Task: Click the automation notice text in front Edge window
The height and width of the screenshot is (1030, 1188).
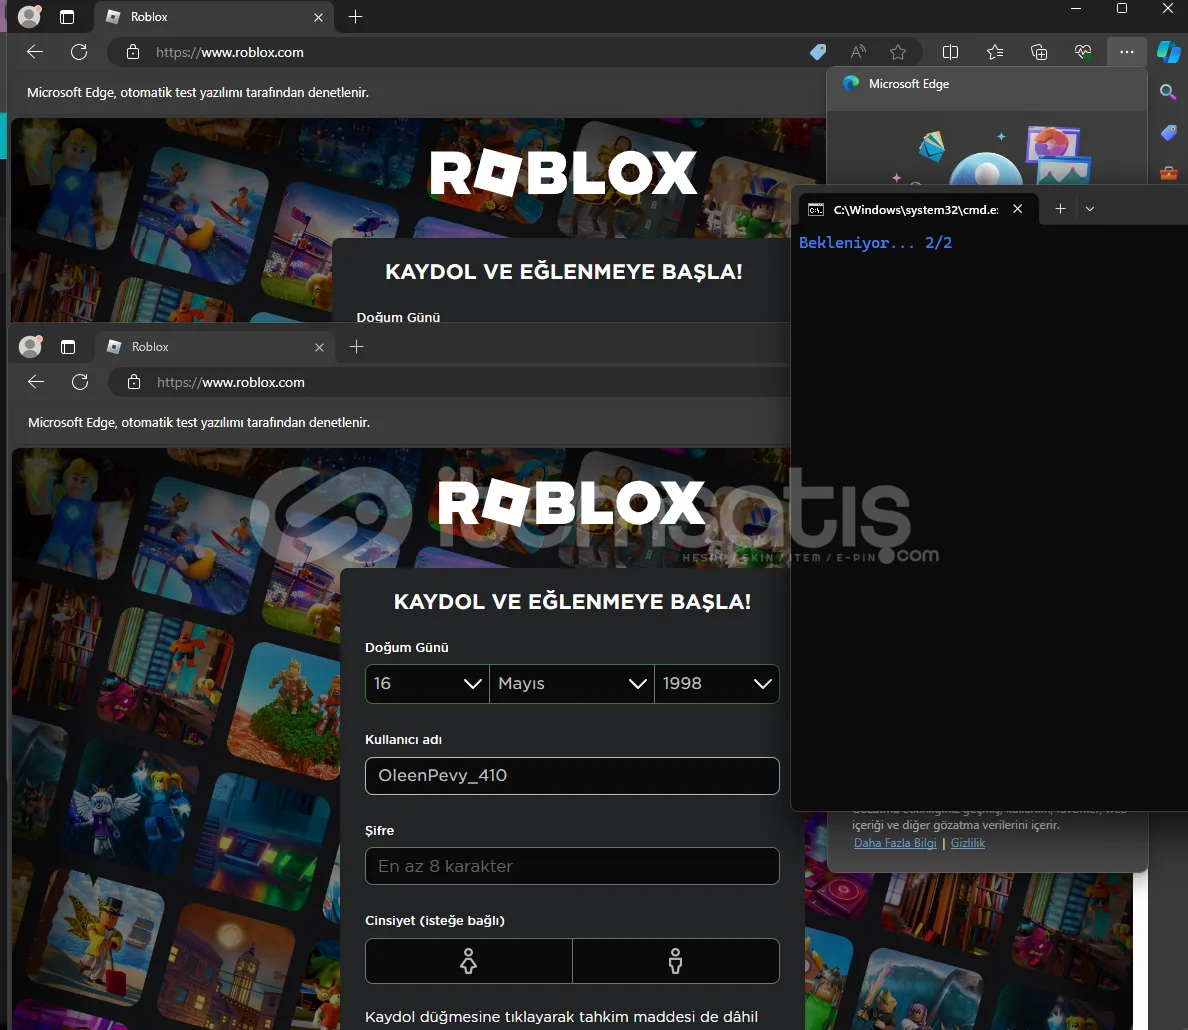Action: click(x=199, y=422)
